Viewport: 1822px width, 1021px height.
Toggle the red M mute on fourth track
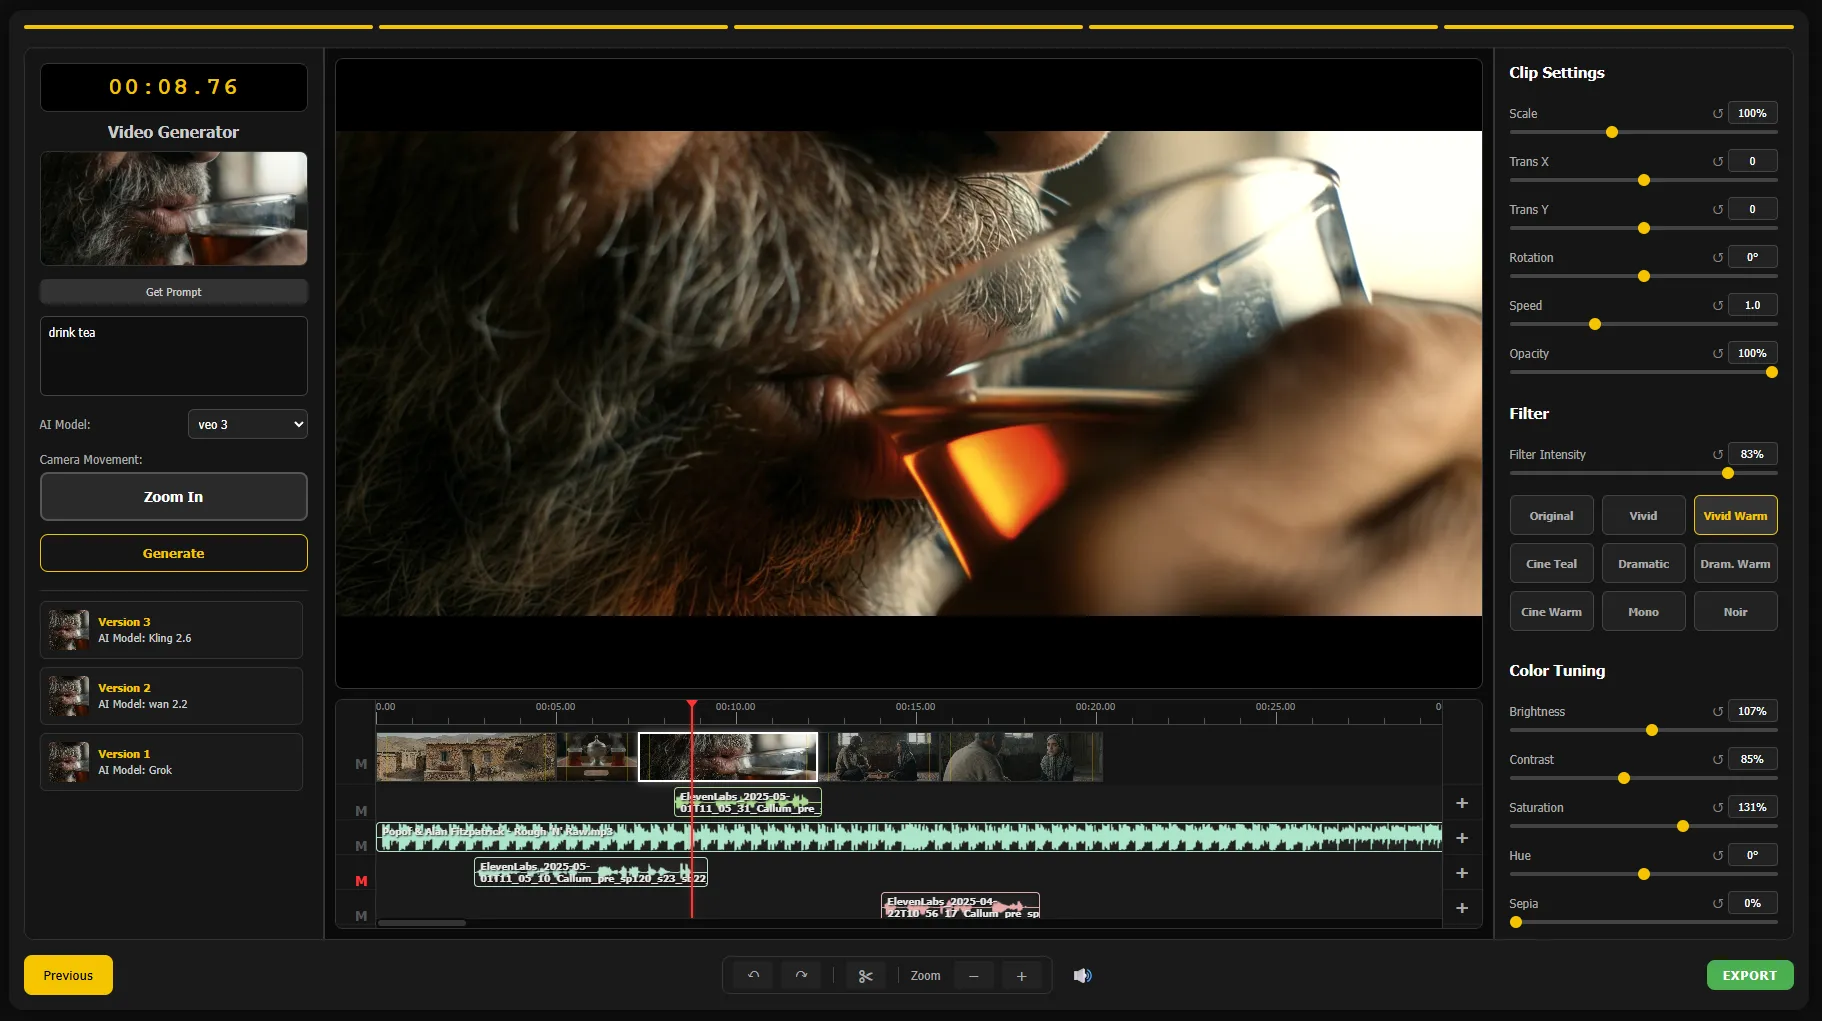tap(361, 881)
